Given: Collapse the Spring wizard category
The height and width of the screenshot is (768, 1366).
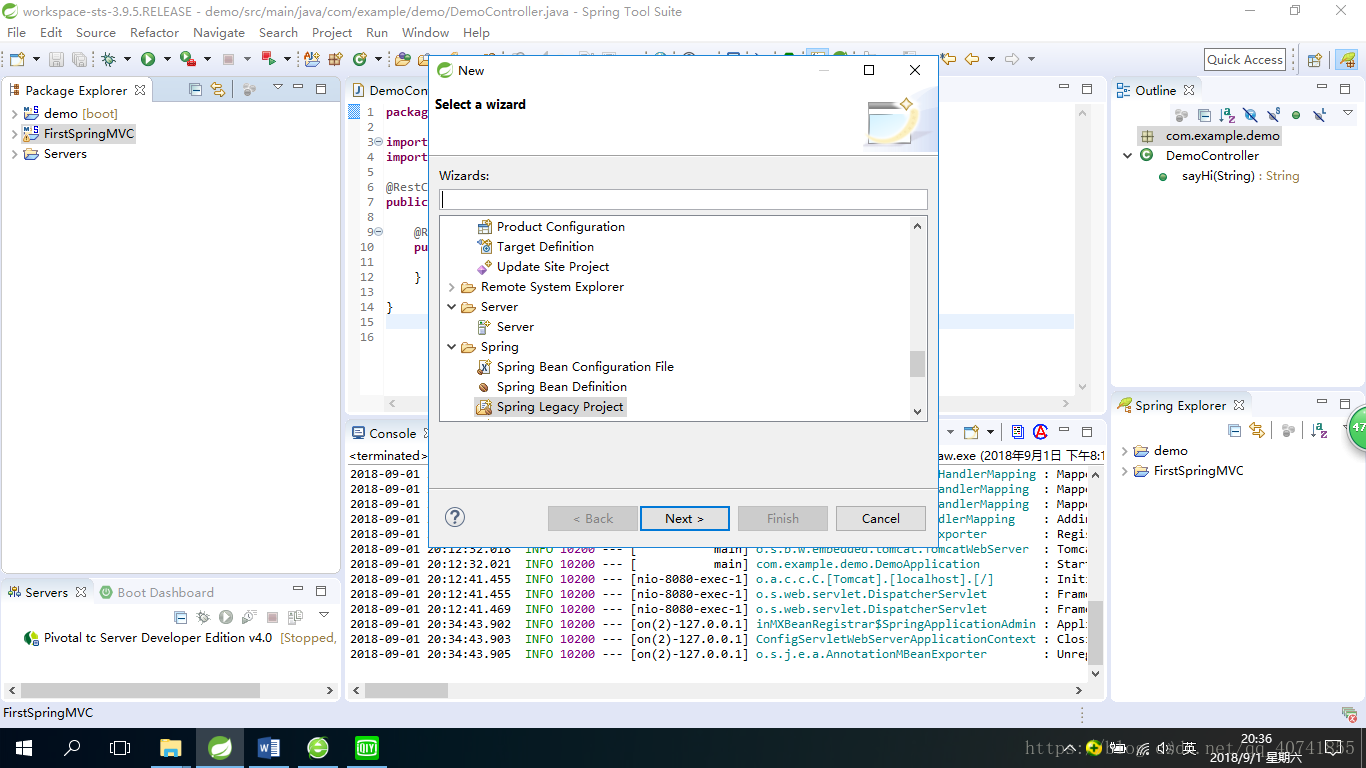Looking at the screenshot, I should [x=452, y=347].
